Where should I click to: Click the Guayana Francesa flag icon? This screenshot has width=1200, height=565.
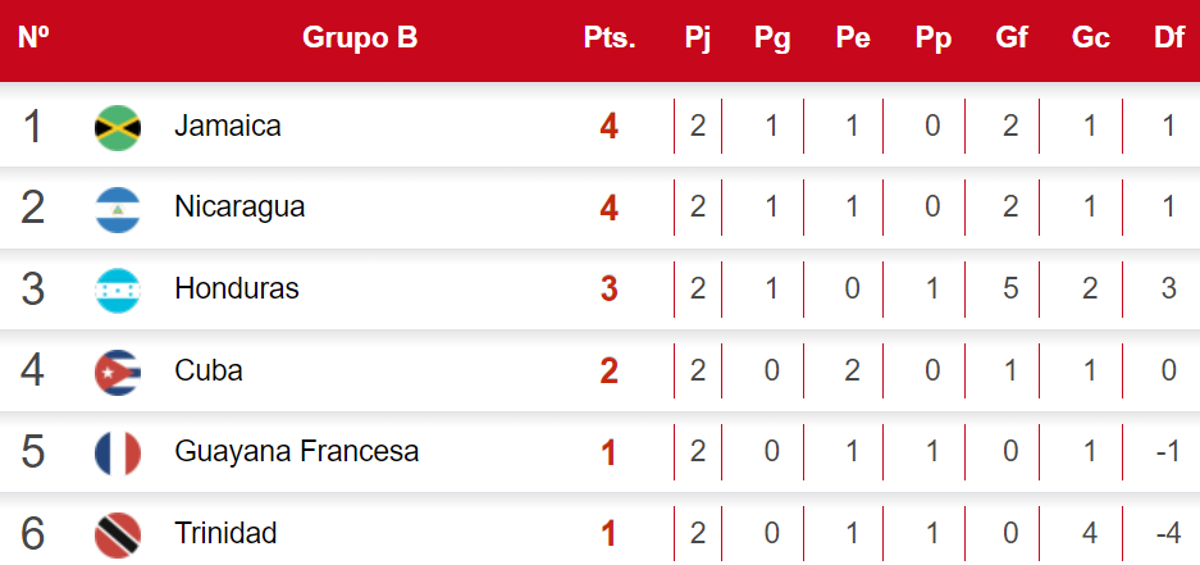117,453
